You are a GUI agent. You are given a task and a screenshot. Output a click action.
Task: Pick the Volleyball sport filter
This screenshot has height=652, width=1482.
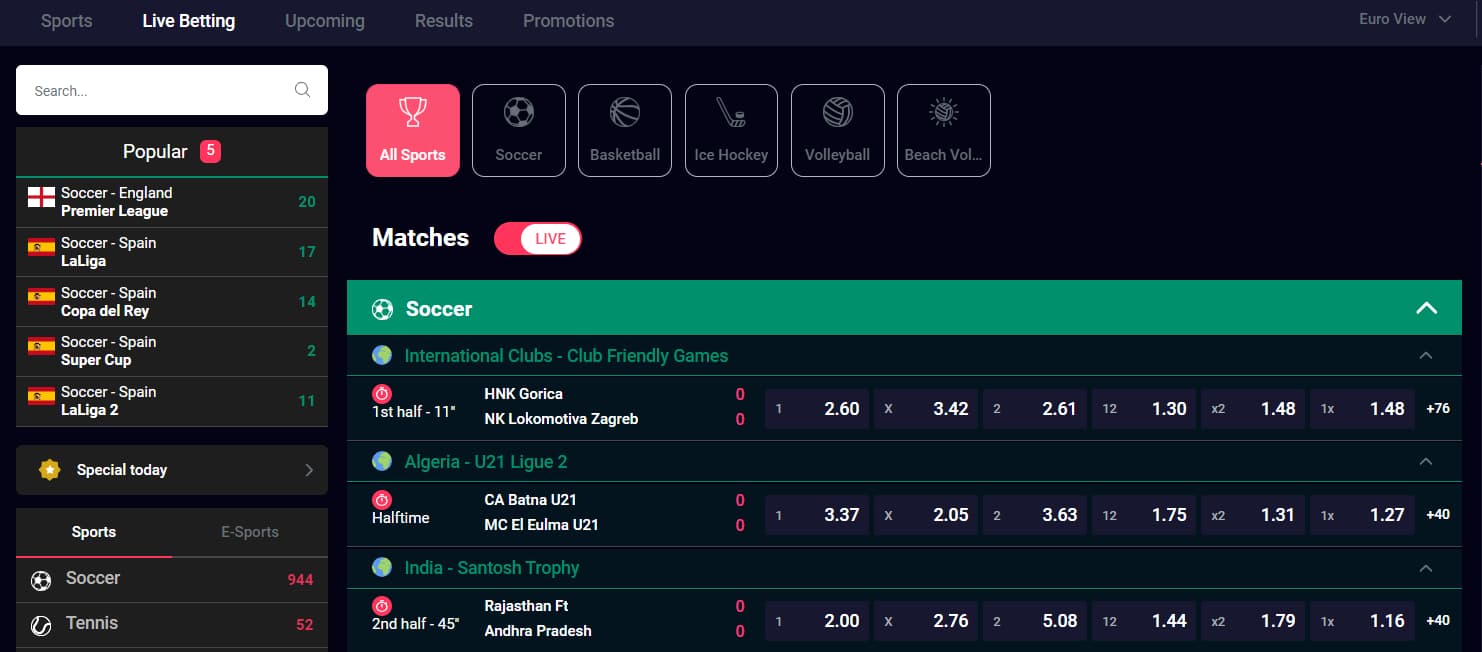click(838, 130)
